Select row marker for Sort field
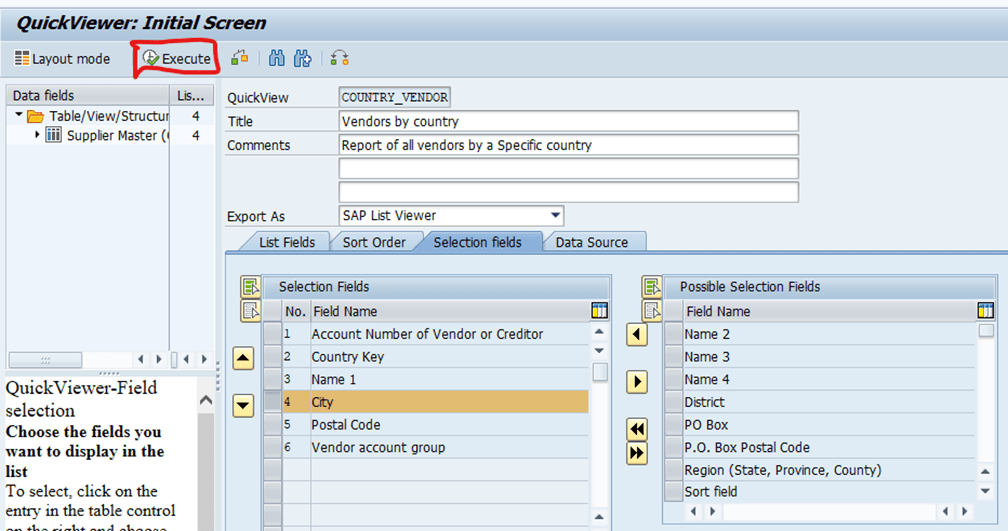The height and width of the screenshot is (531, 1008). 673,491
